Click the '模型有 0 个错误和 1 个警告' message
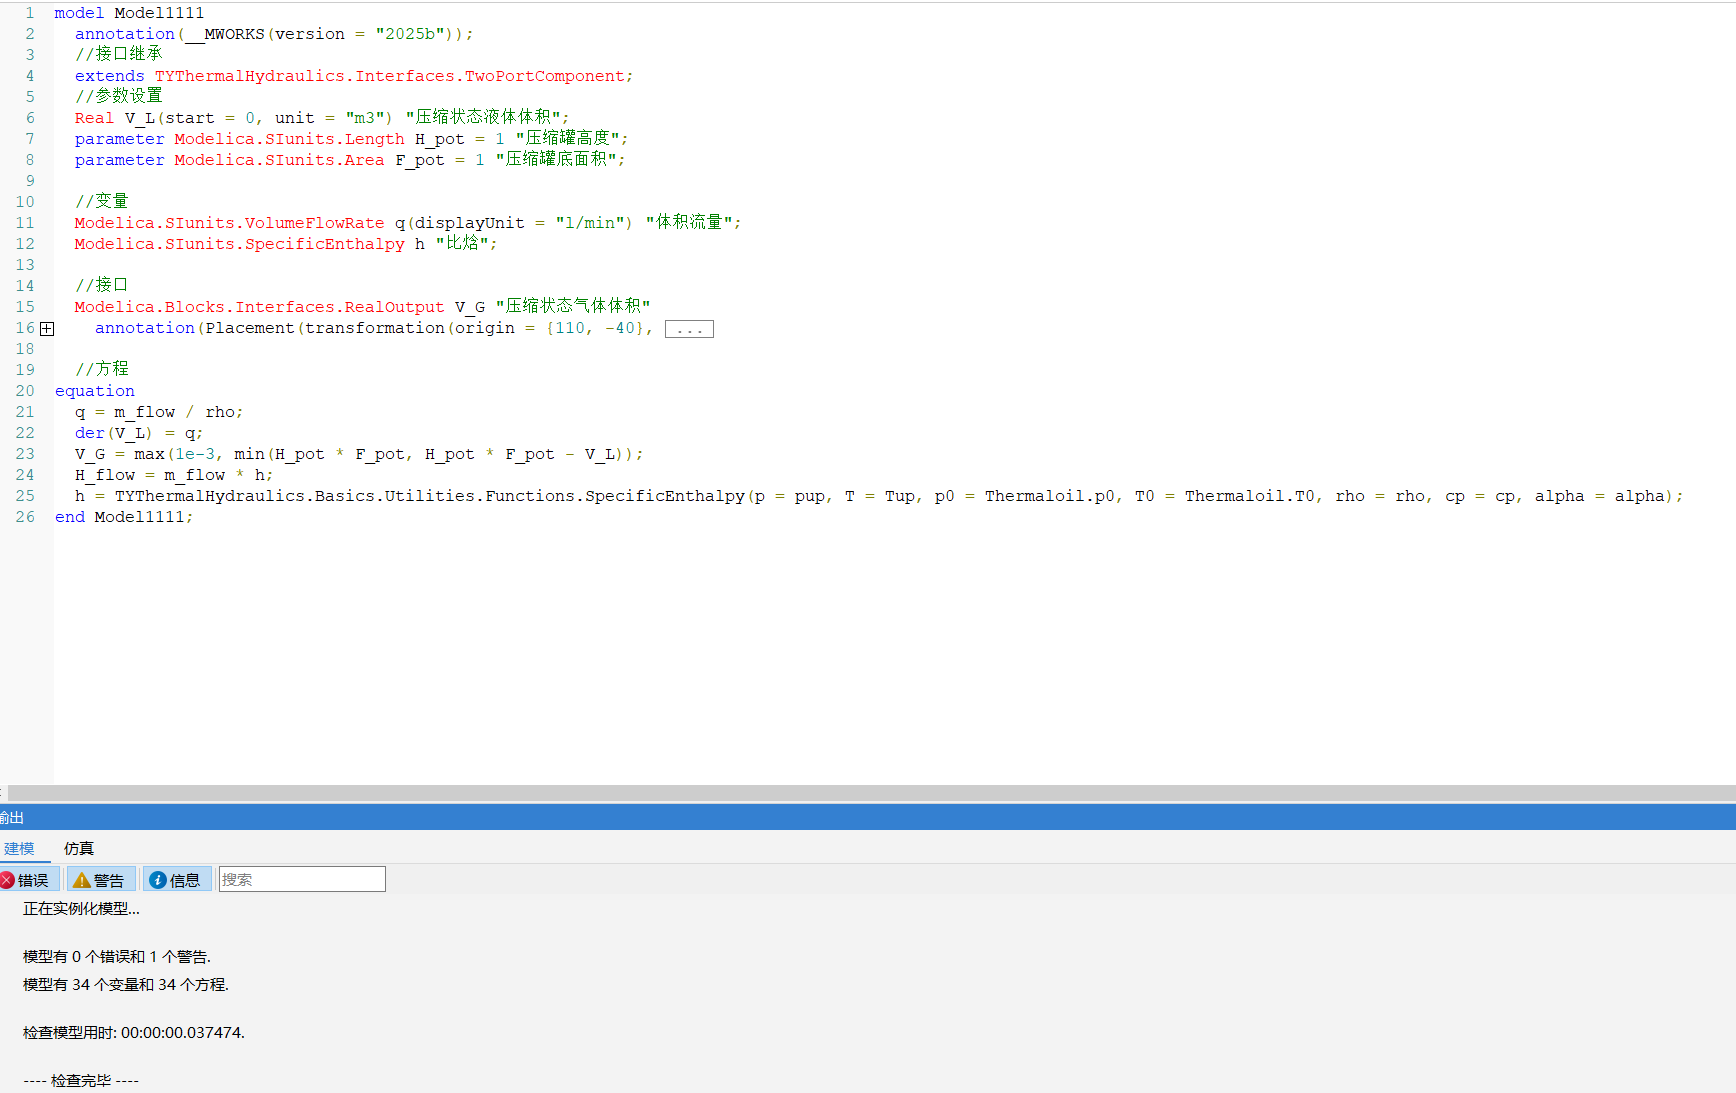 pyautogui.click(x=117, y=957)
